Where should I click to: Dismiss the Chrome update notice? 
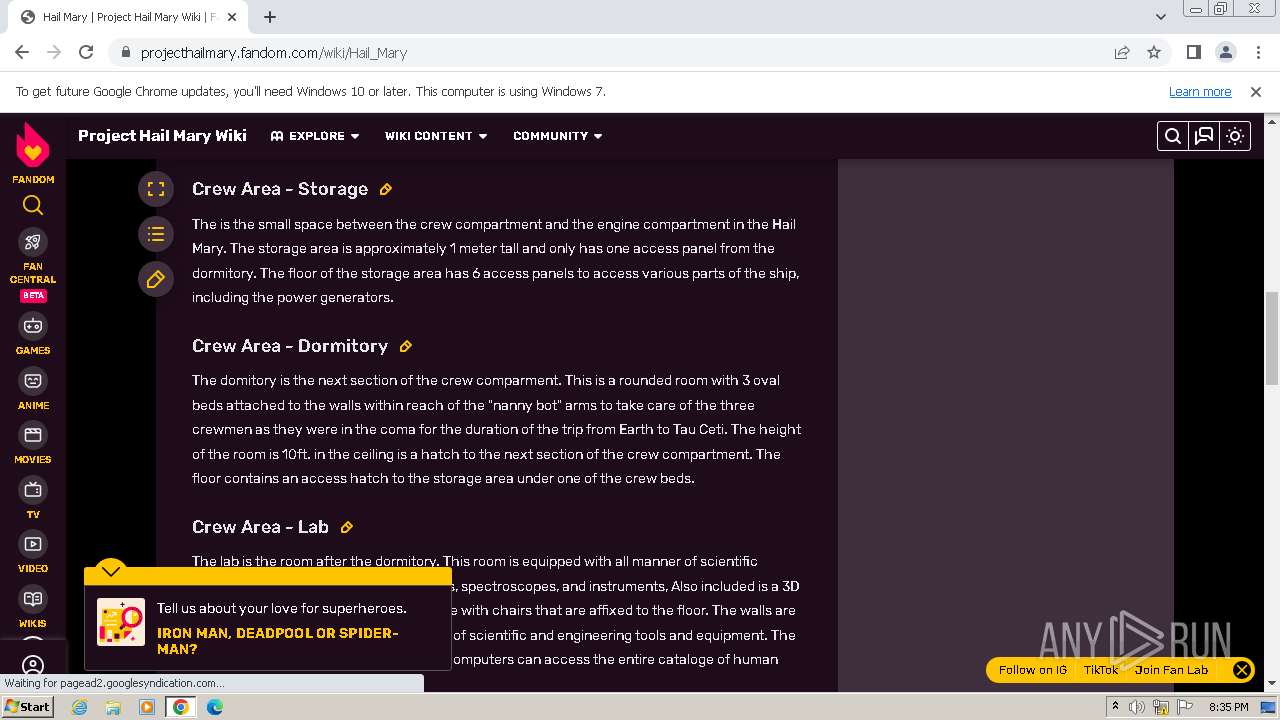pos(1256,91)
